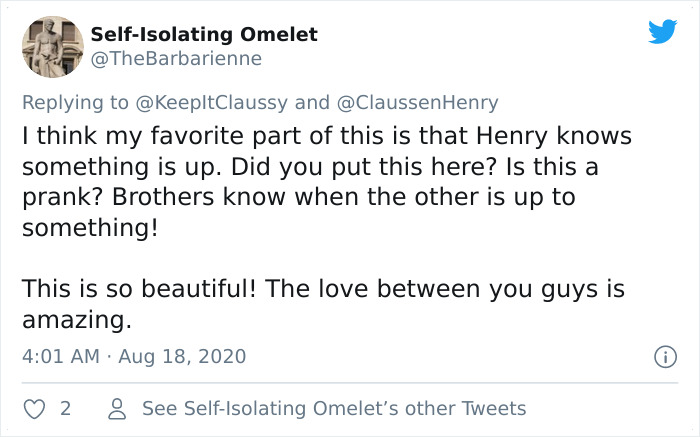
Task: Click the word "amazing." ending the tweet
Action: [76, 321]
